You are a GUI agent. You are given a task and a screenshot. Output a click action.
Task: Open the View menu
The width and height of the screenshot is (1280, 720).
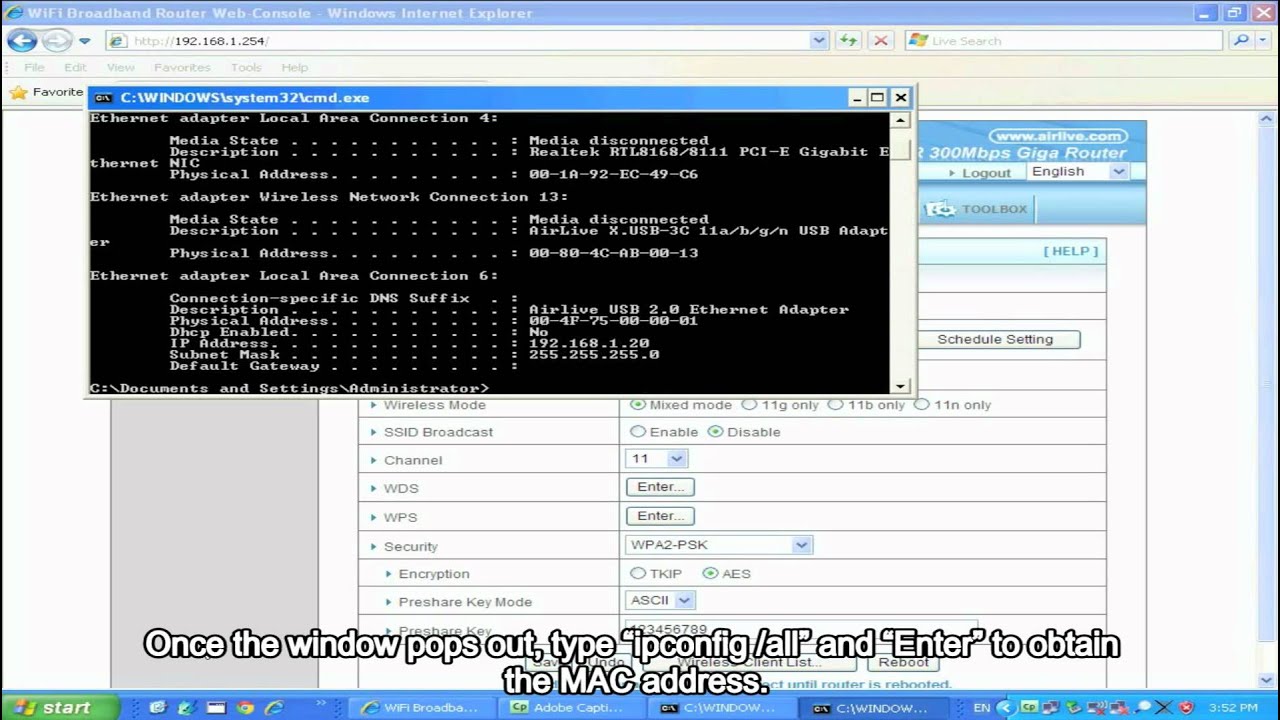120,67
